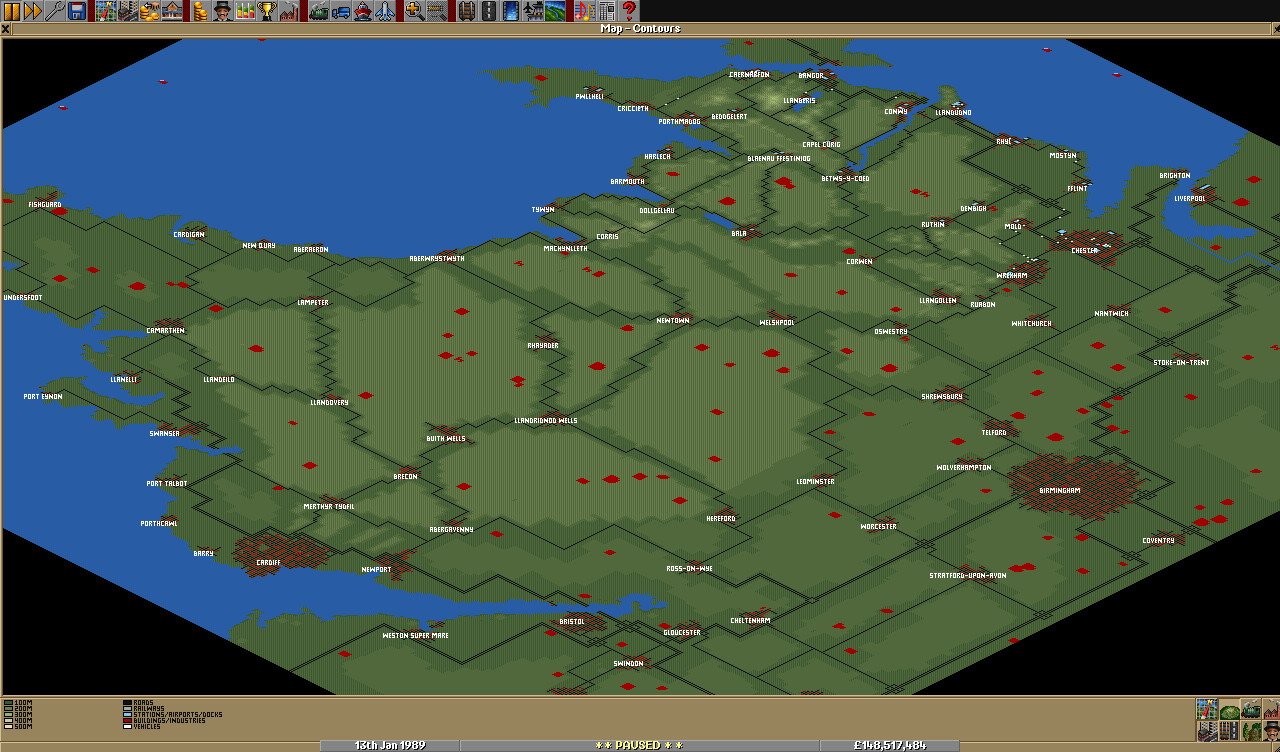
Task: Open company general info manager face
Action: click(221, 11)
